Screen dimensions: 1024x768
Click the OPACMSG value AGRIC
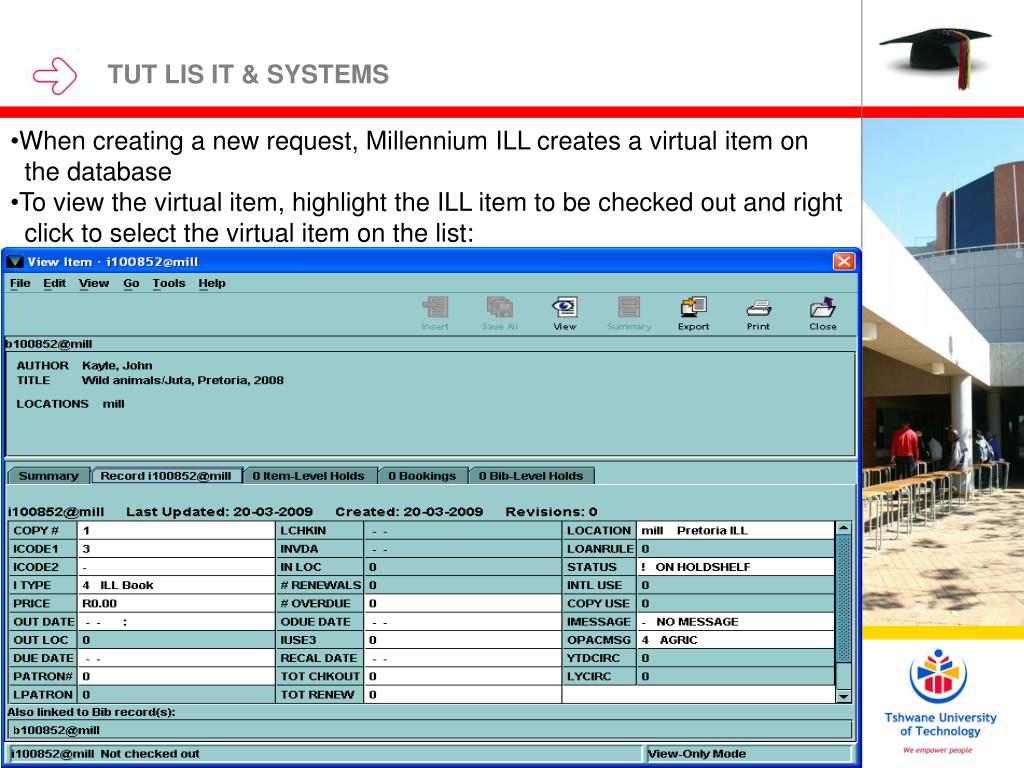[735, 640]
